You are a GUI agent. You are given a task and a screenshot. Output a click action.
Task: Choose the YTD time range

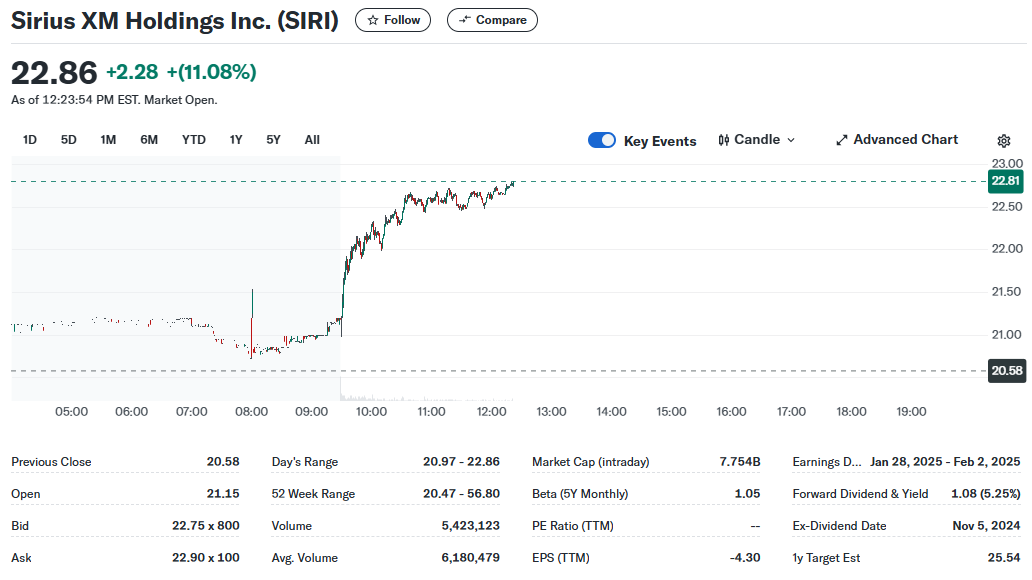[x=193, y=140]
